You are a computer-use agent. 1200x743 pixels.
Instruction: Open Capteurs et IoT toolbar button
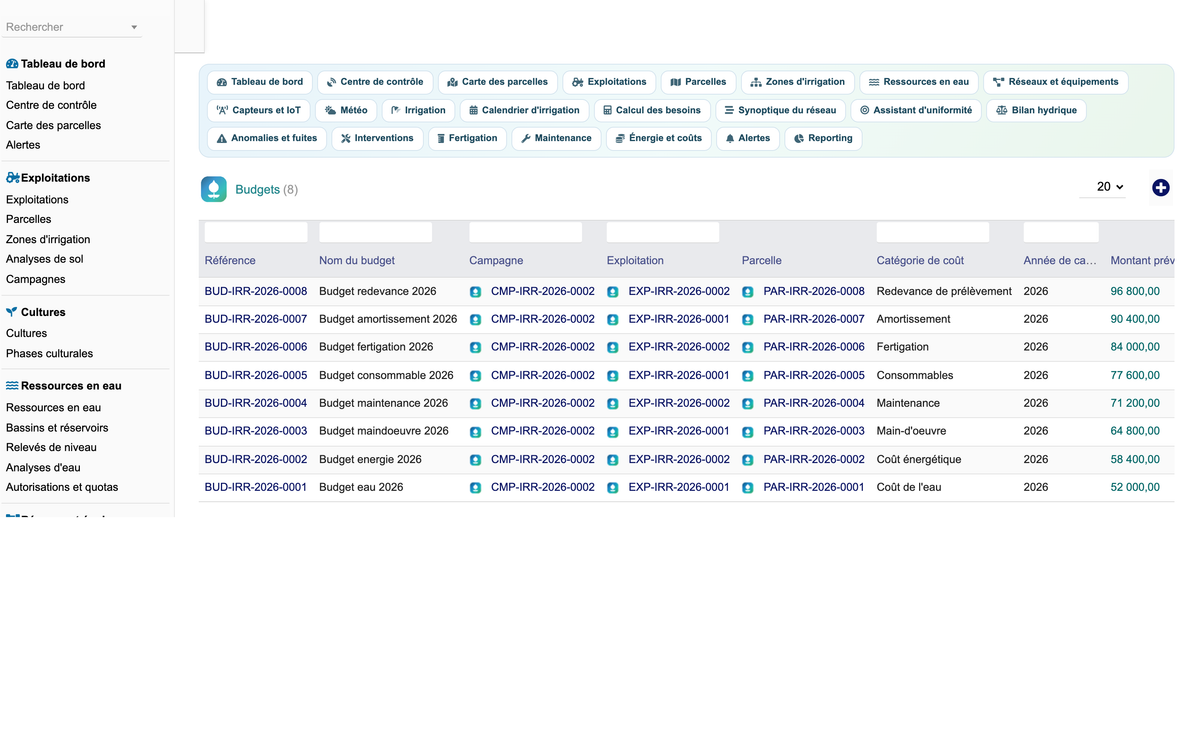click(x=259, y=110)
